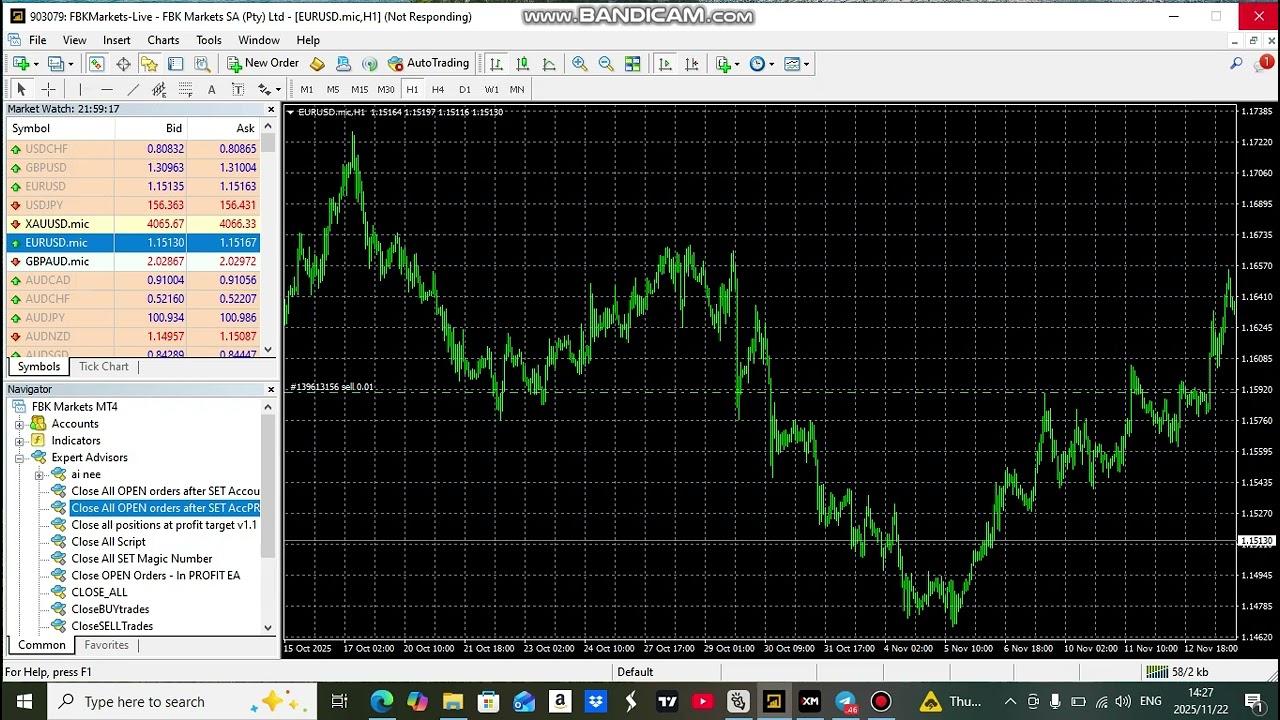The image size is (1280, 720).
Task: Open the Charts menu
Action: 163,40
